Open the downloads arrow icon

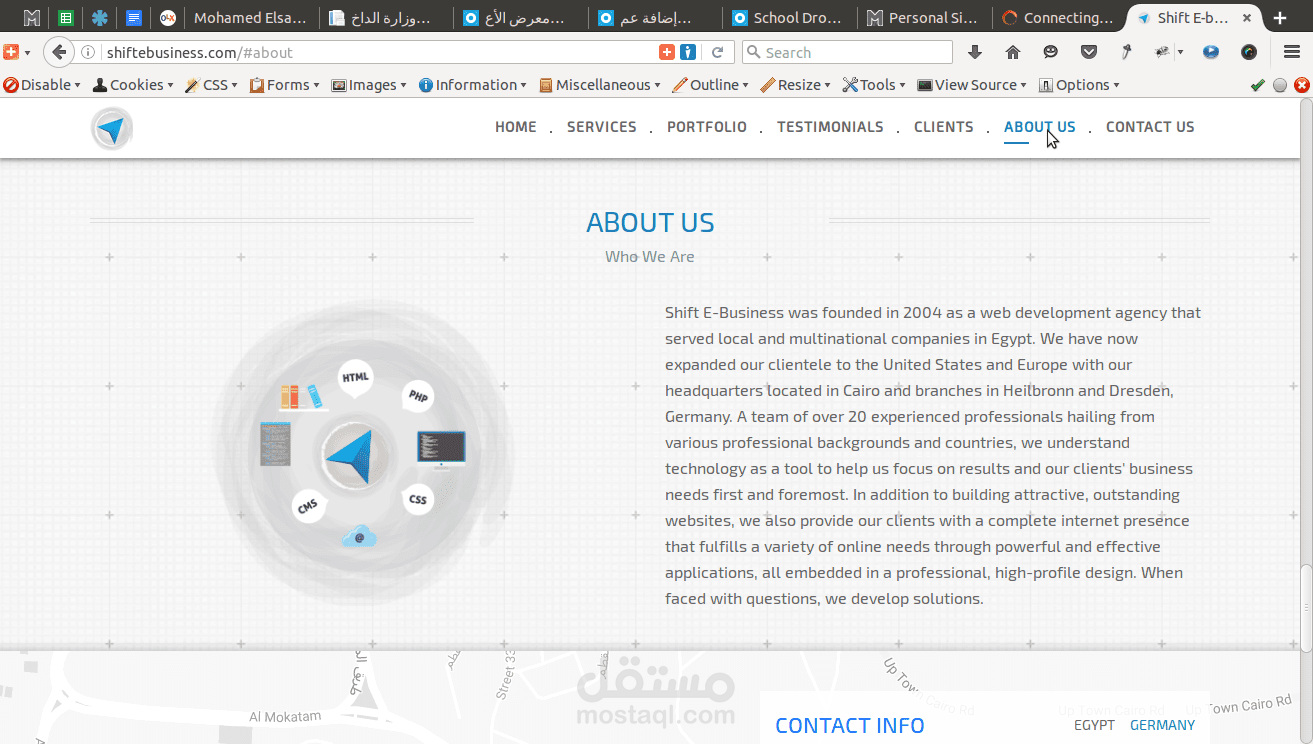(975, 52)
